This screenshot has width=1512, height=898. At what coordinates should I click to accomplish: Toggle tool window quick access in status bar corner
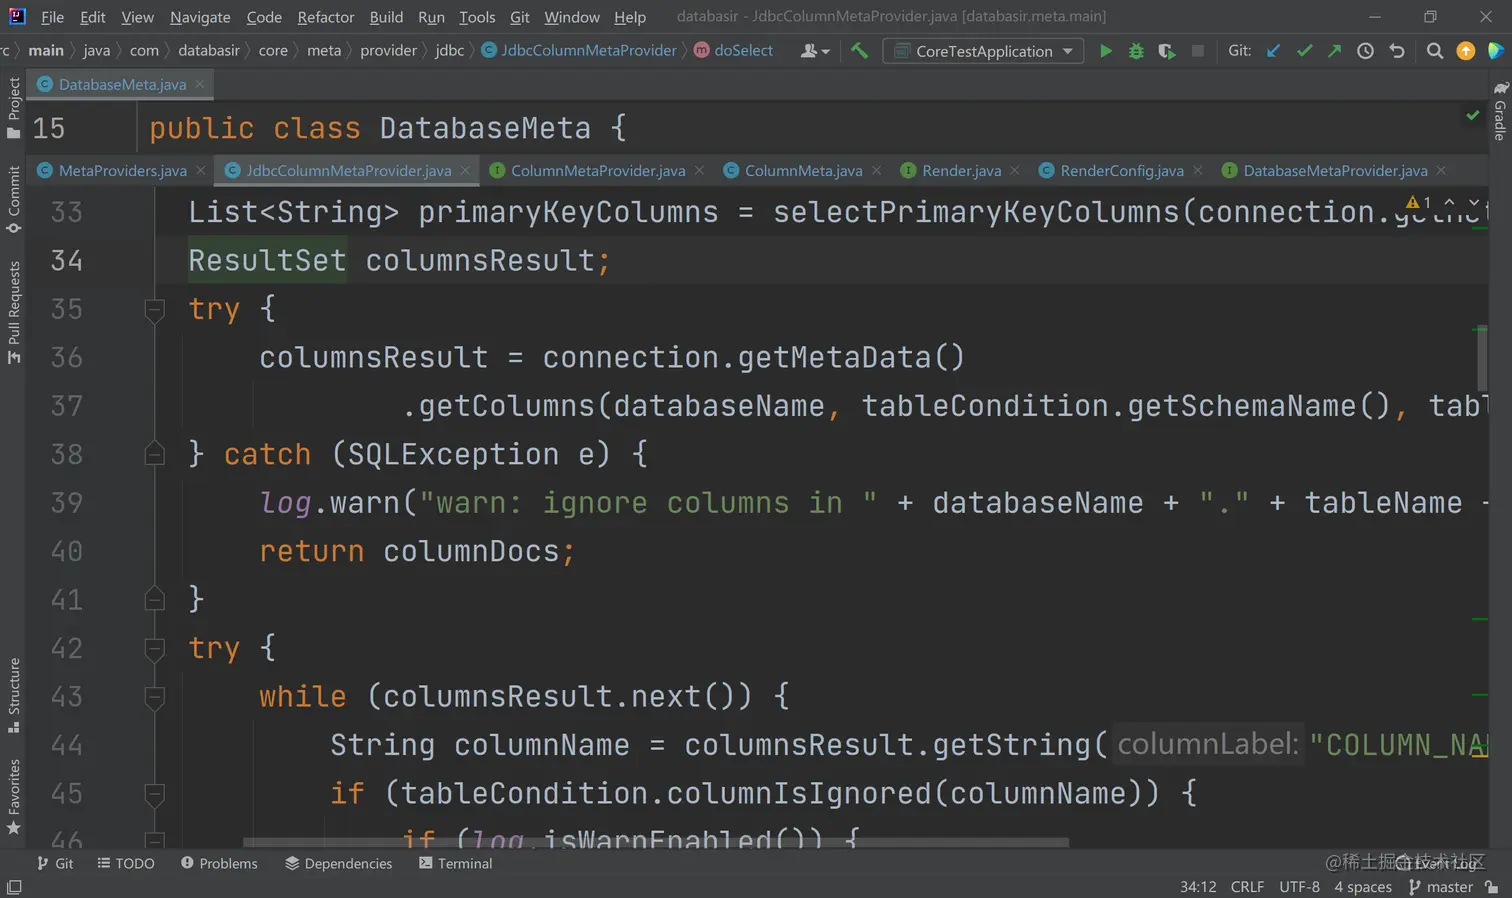click(13, 887)
